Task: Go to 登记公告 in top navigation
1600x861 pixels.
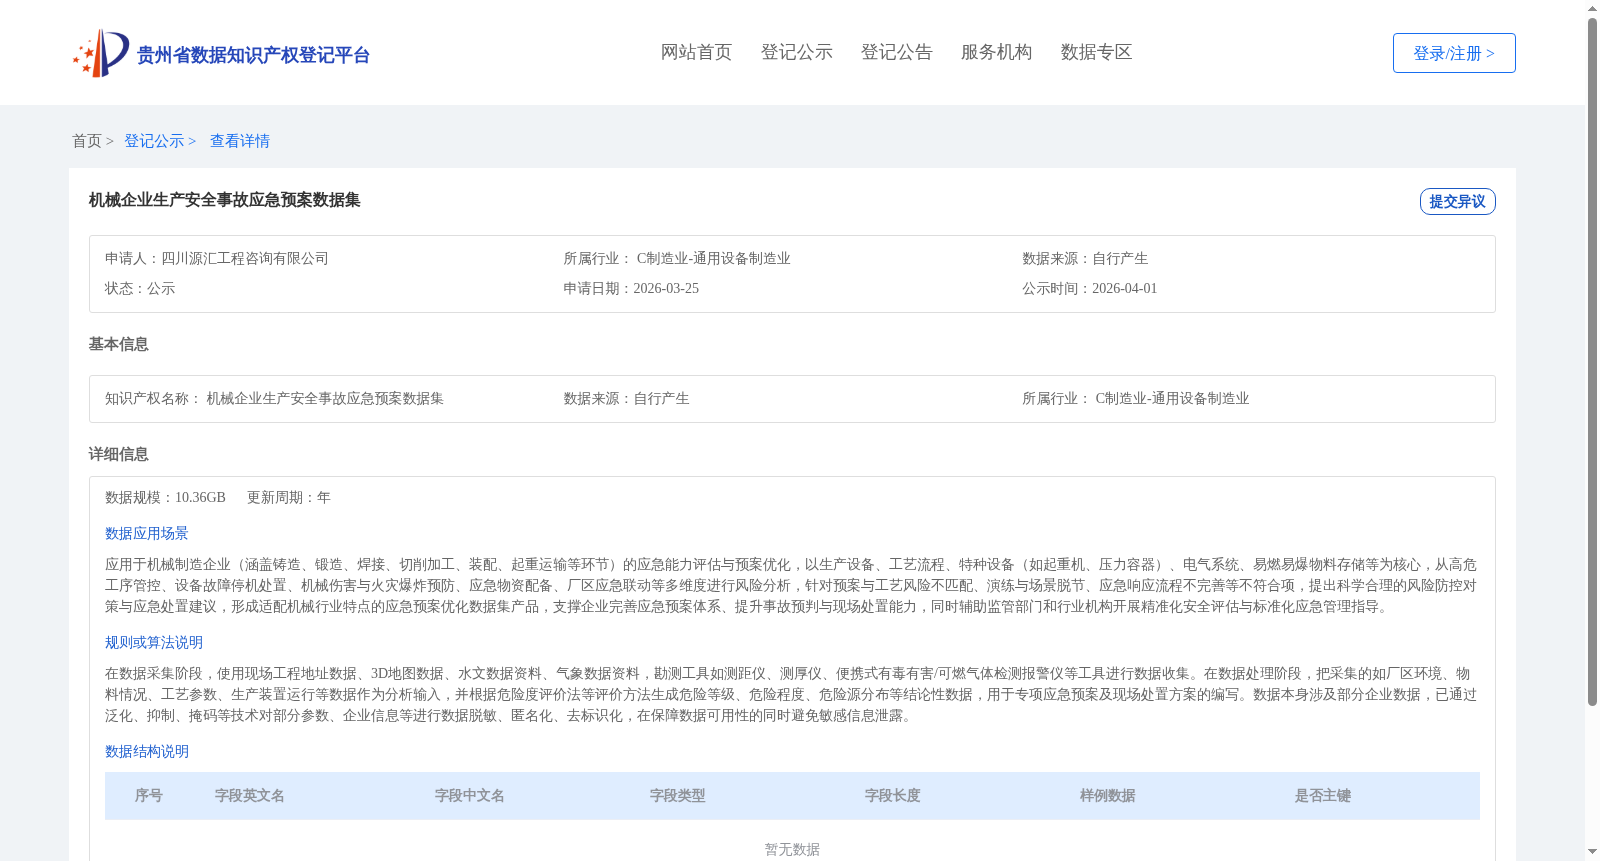Action: tap(896, 52)
